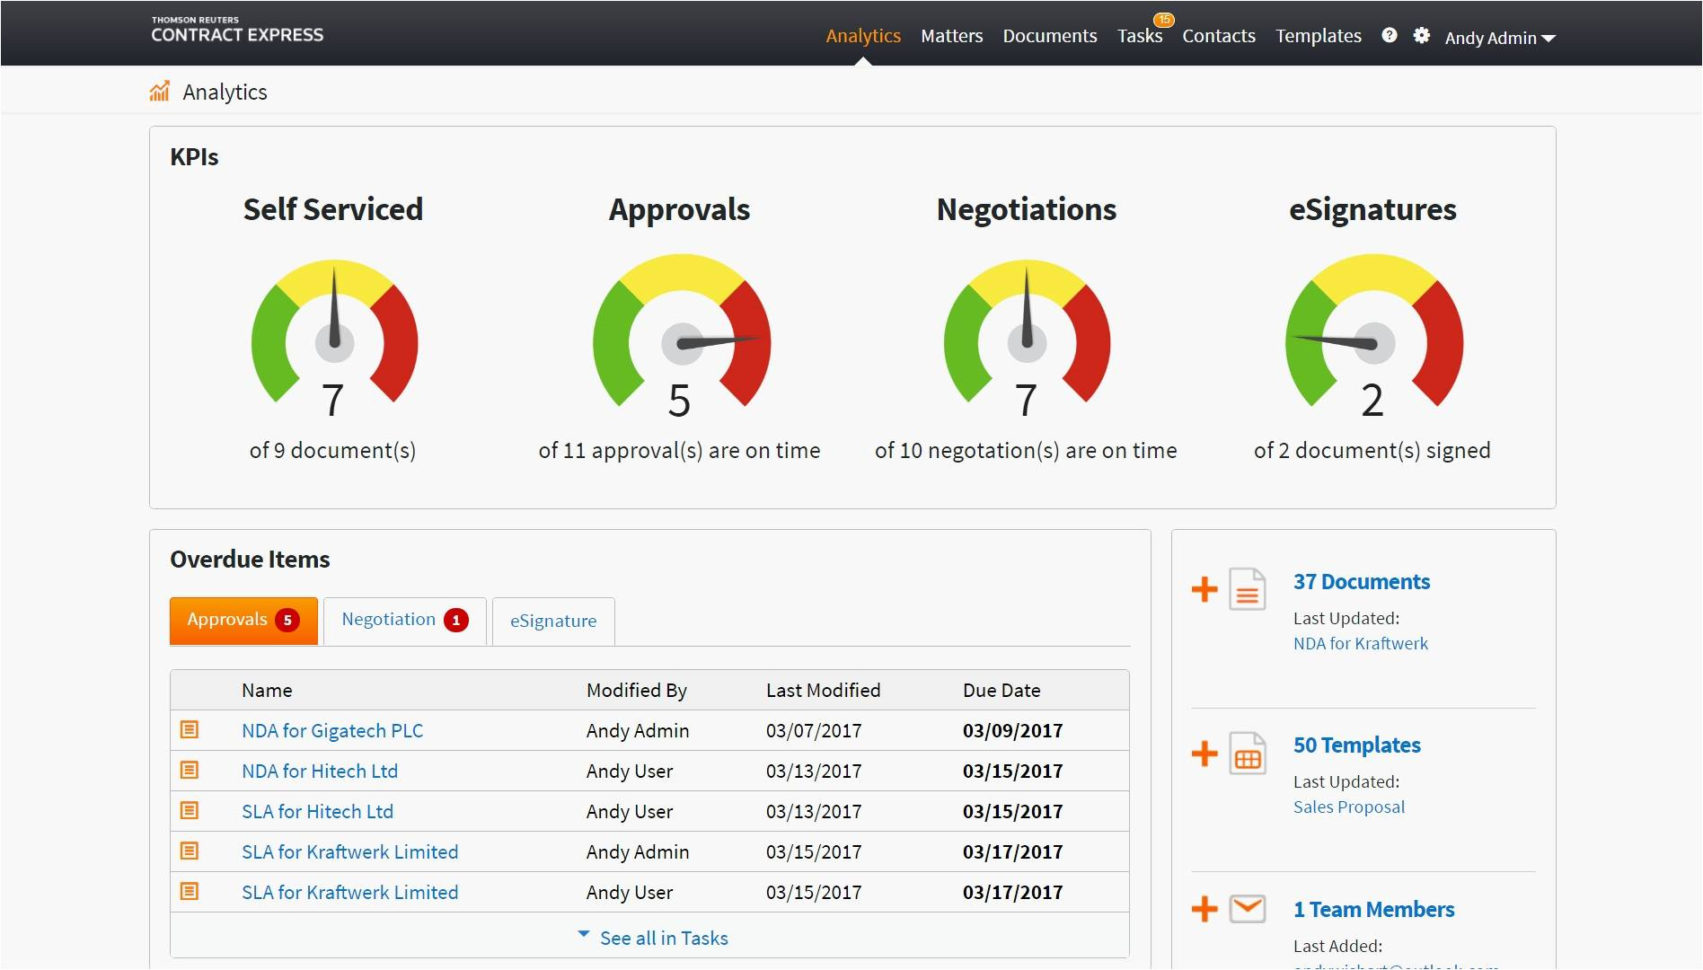Click the Tasks notification badge showing 15

point(1162,19)
